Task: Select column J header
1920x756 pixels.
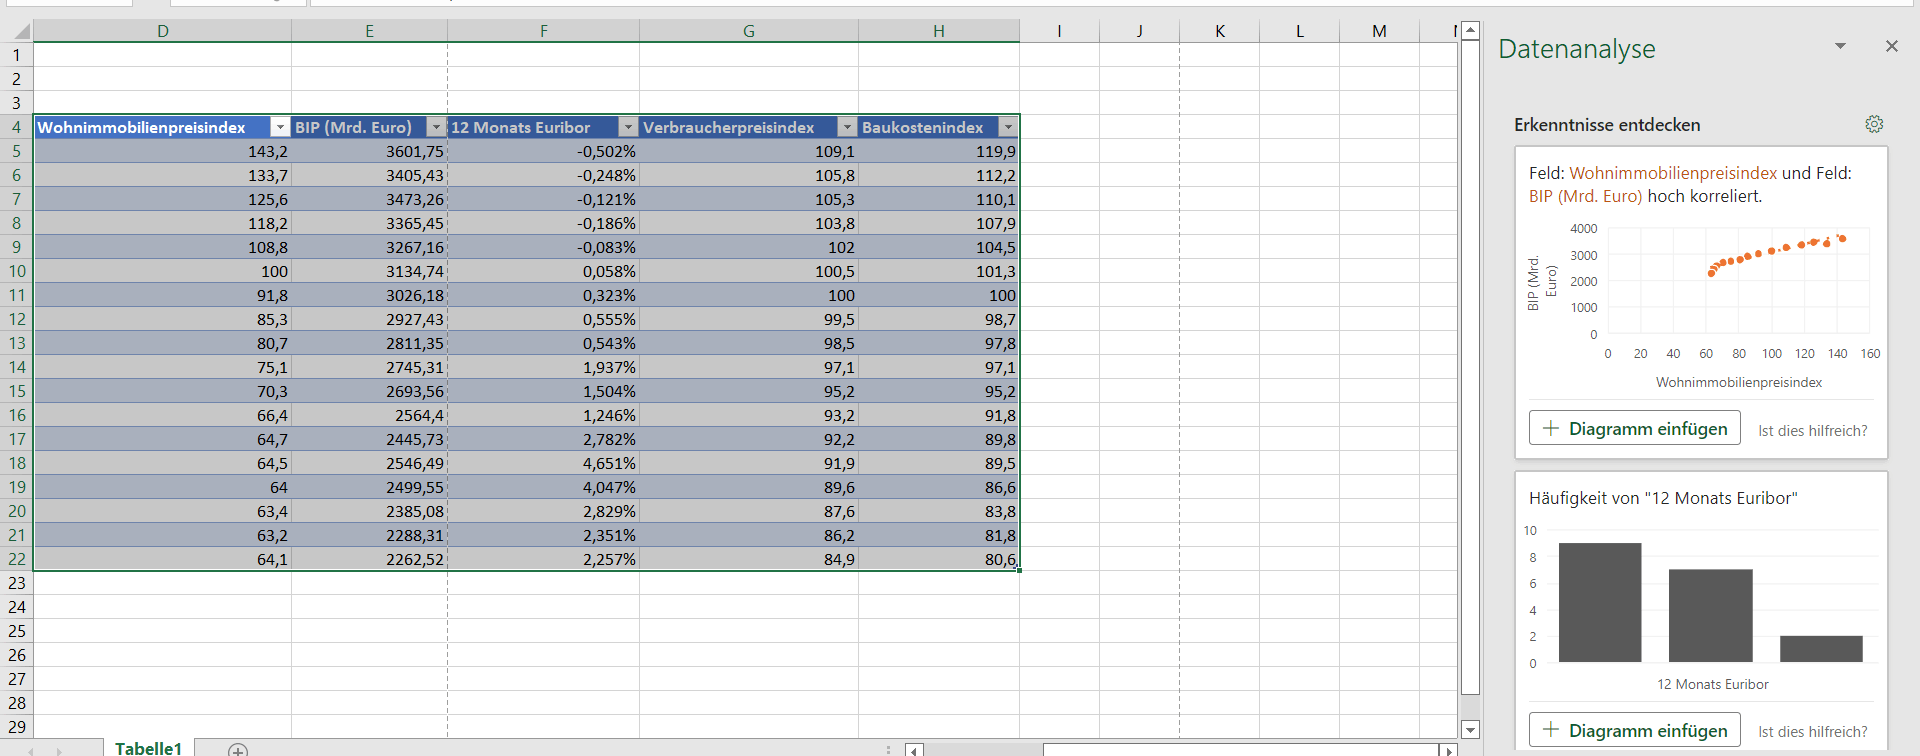Action: click(x=1140, y=31)
